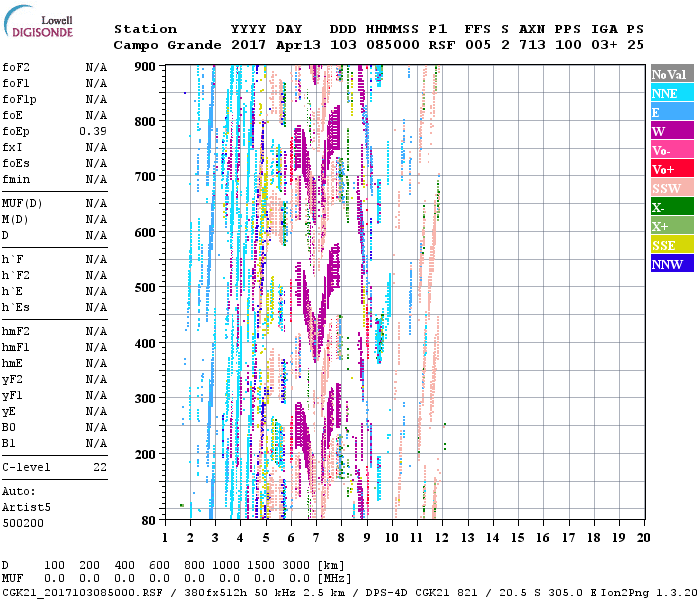Select the NoVal legend swatch
Image resolution: width=700 pixels, height=600 pixels.
click(672, 74)
